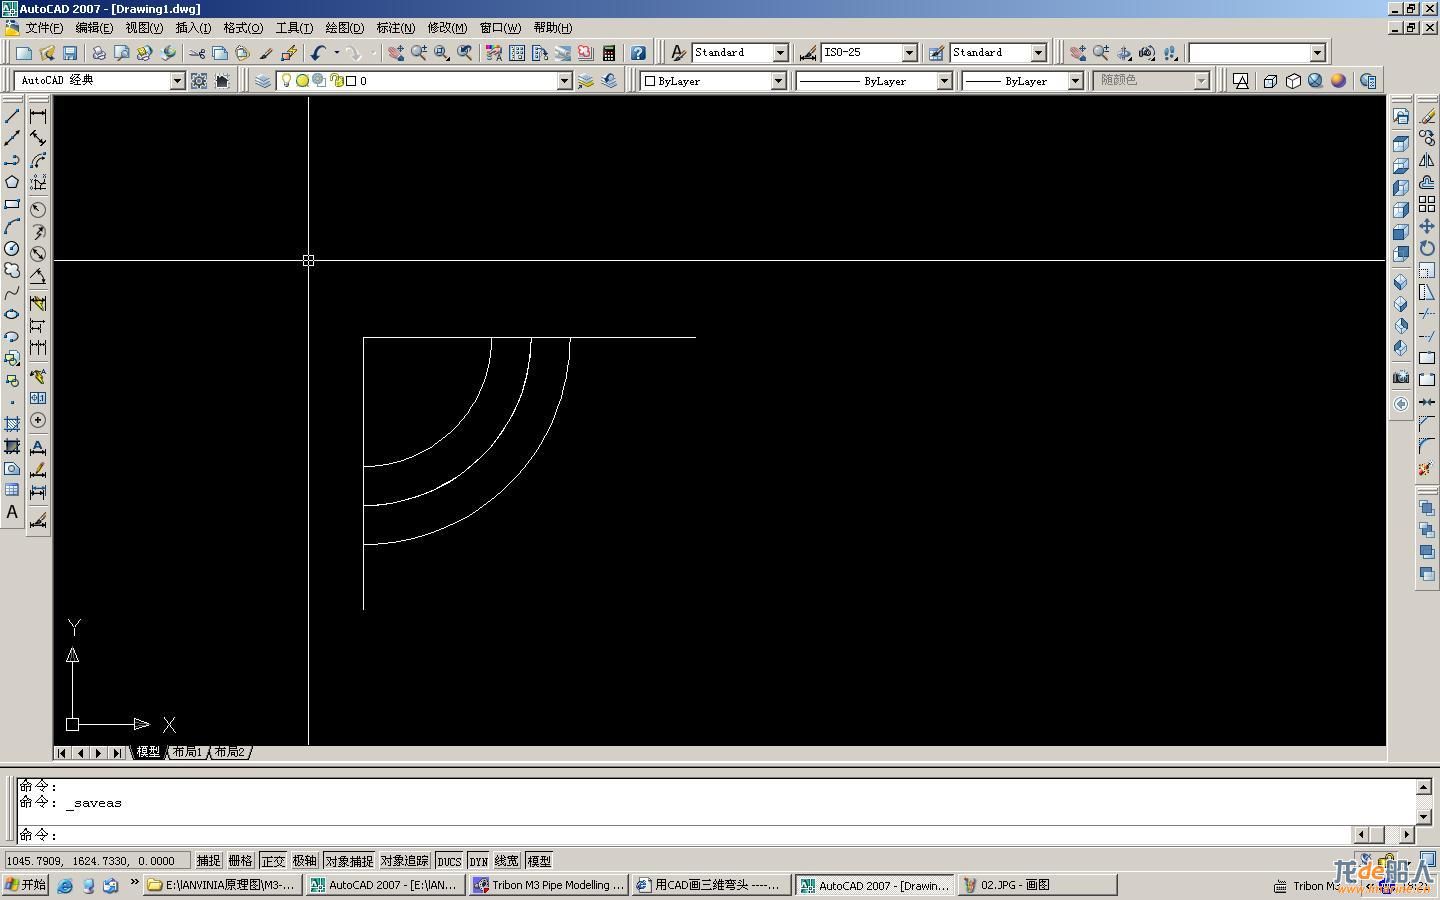Screen dimensions: 1440x900
Task: Toggle 极轴 polar tracking in status bar
Action: pyautogui.click(x=304, y=861)
